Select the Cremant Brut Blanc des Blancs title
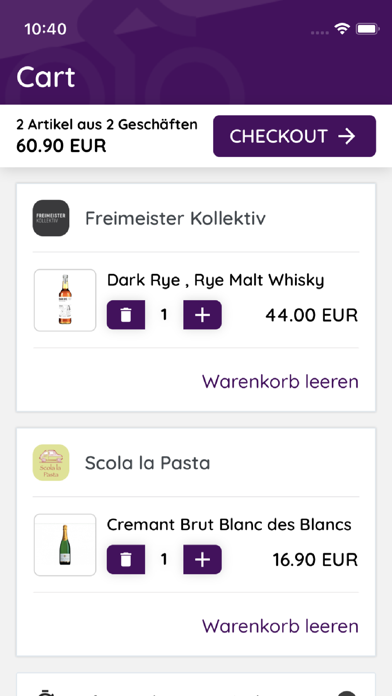This screenshot has height=696, width=392. tap(229, 525)
